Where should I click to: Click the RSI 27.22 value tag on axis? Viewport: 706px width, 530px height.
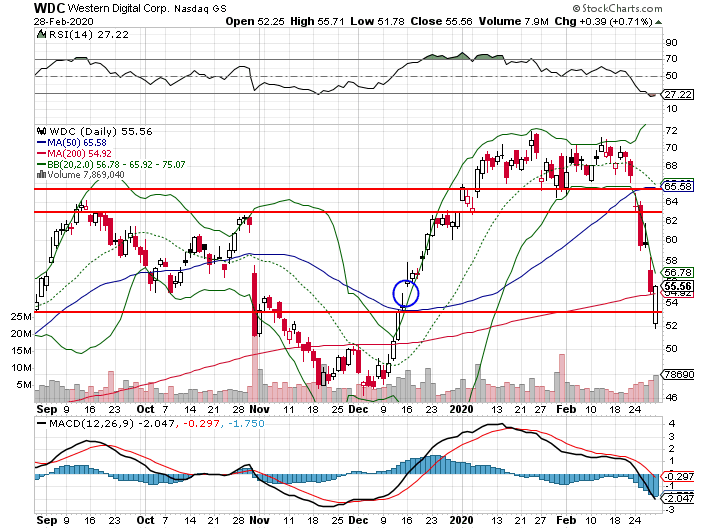click(678, 95)
